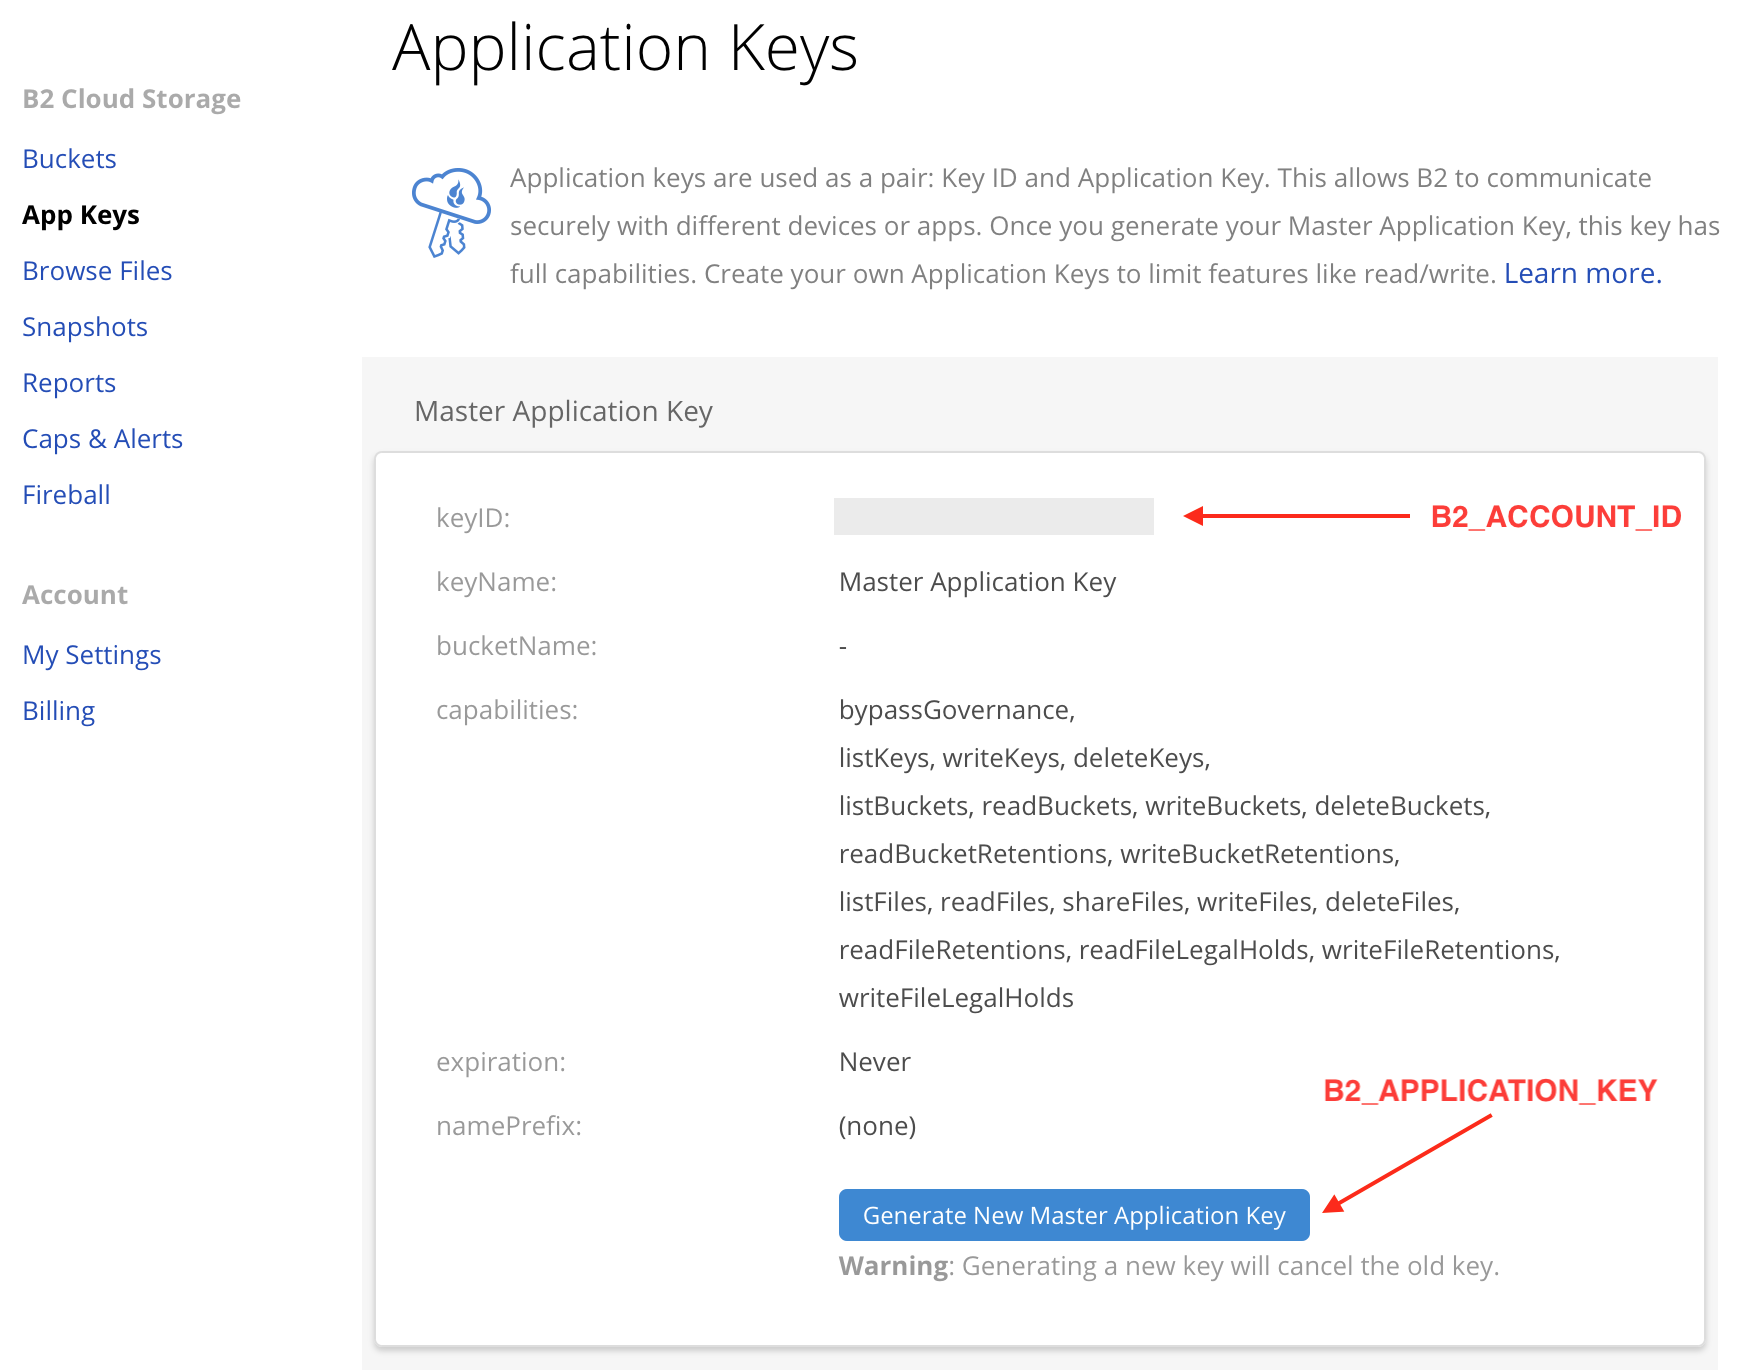1744x1370 pixels.
Task: Click the keyName: label
Action: 496,582
